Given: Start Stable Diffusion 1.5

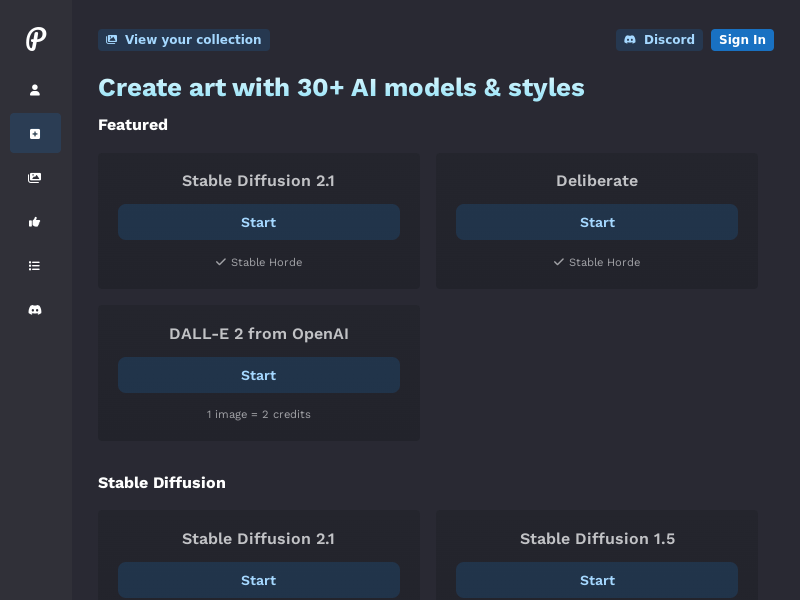Looking at the screenshot, I should (x=596, y=580).
